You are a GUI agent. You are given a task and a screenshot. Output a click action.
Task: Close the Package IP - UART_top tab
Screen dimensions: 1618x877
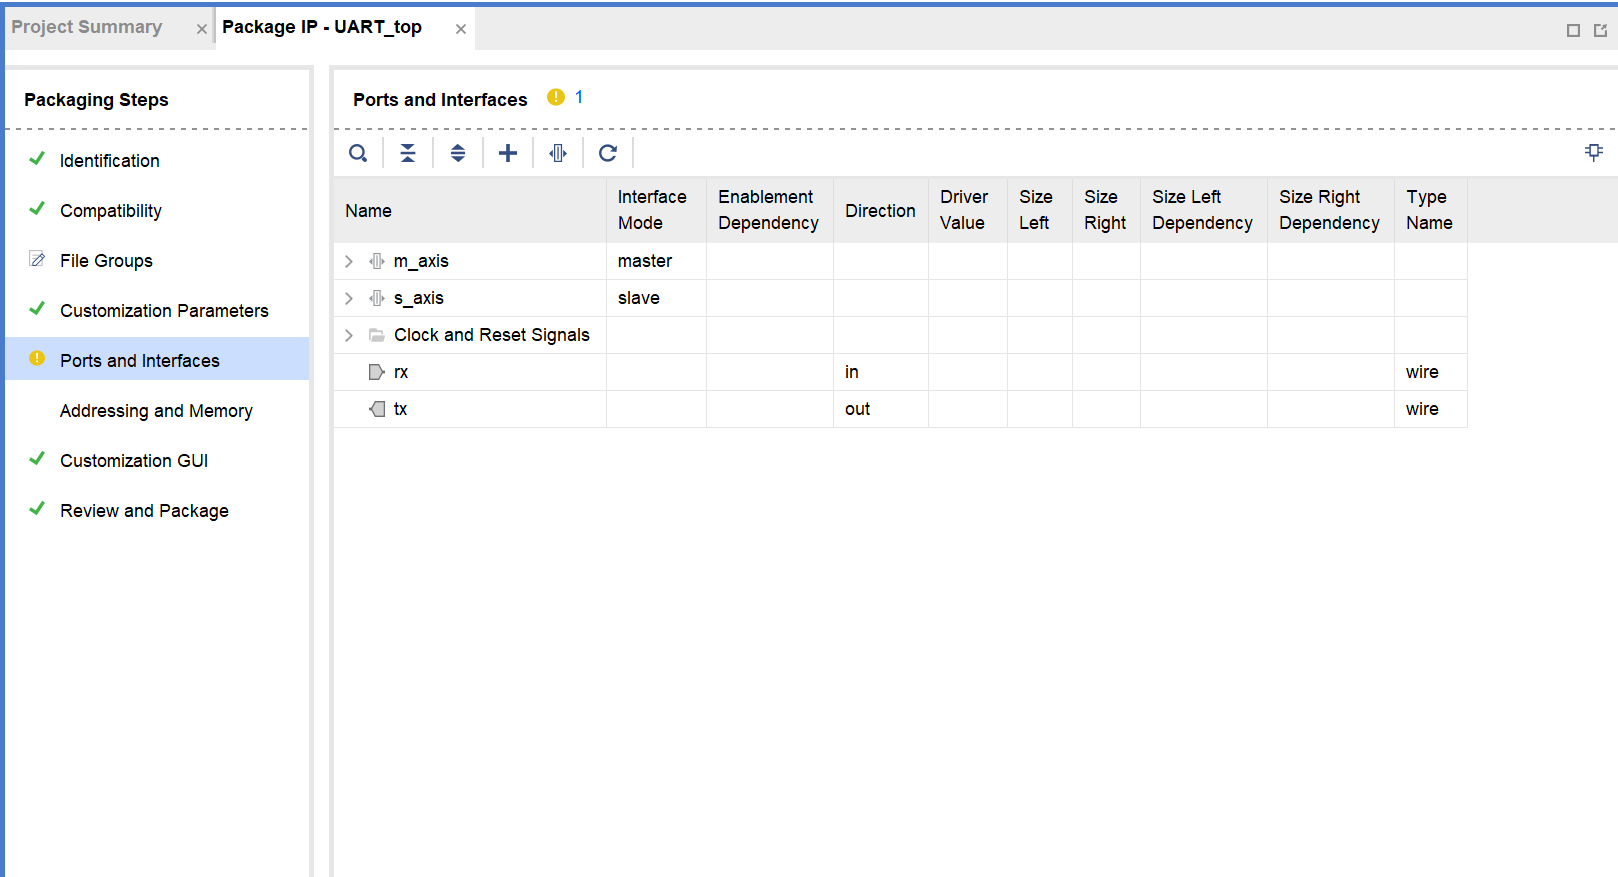pyautogui.click(x=461, y=29)
